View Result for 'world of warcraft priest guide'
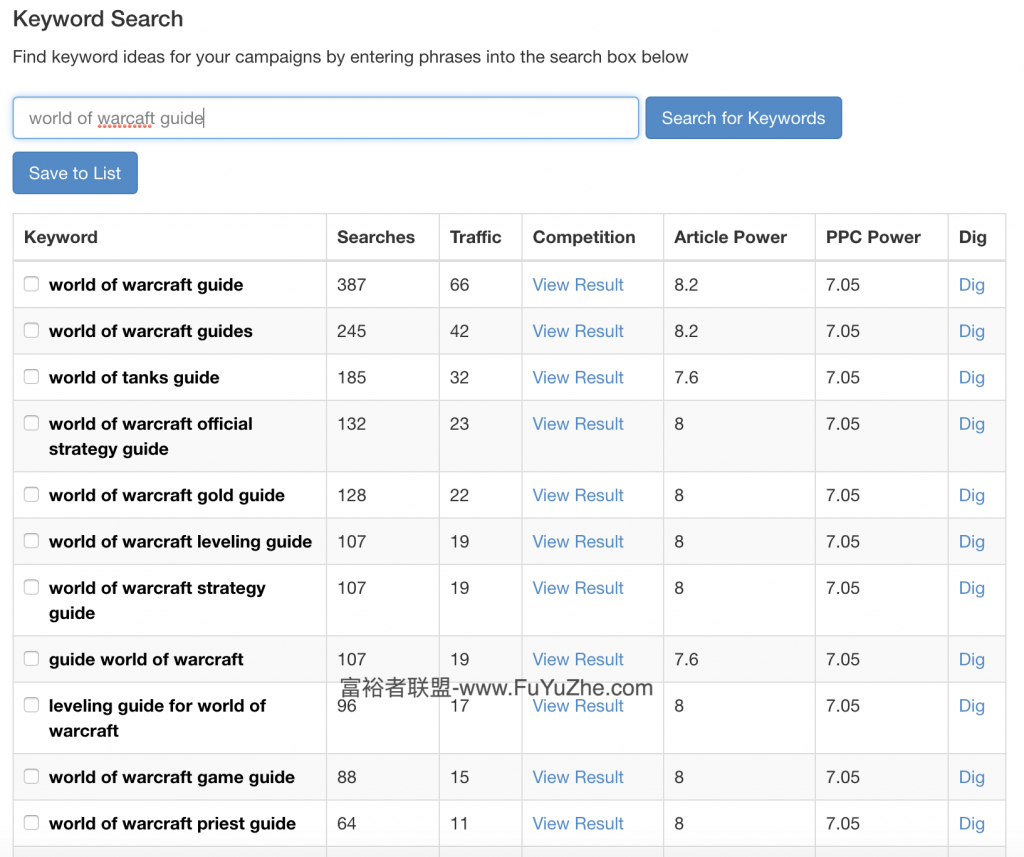Image resolution: width=1024 pixels, height=857 pixels. pos(578,824)
